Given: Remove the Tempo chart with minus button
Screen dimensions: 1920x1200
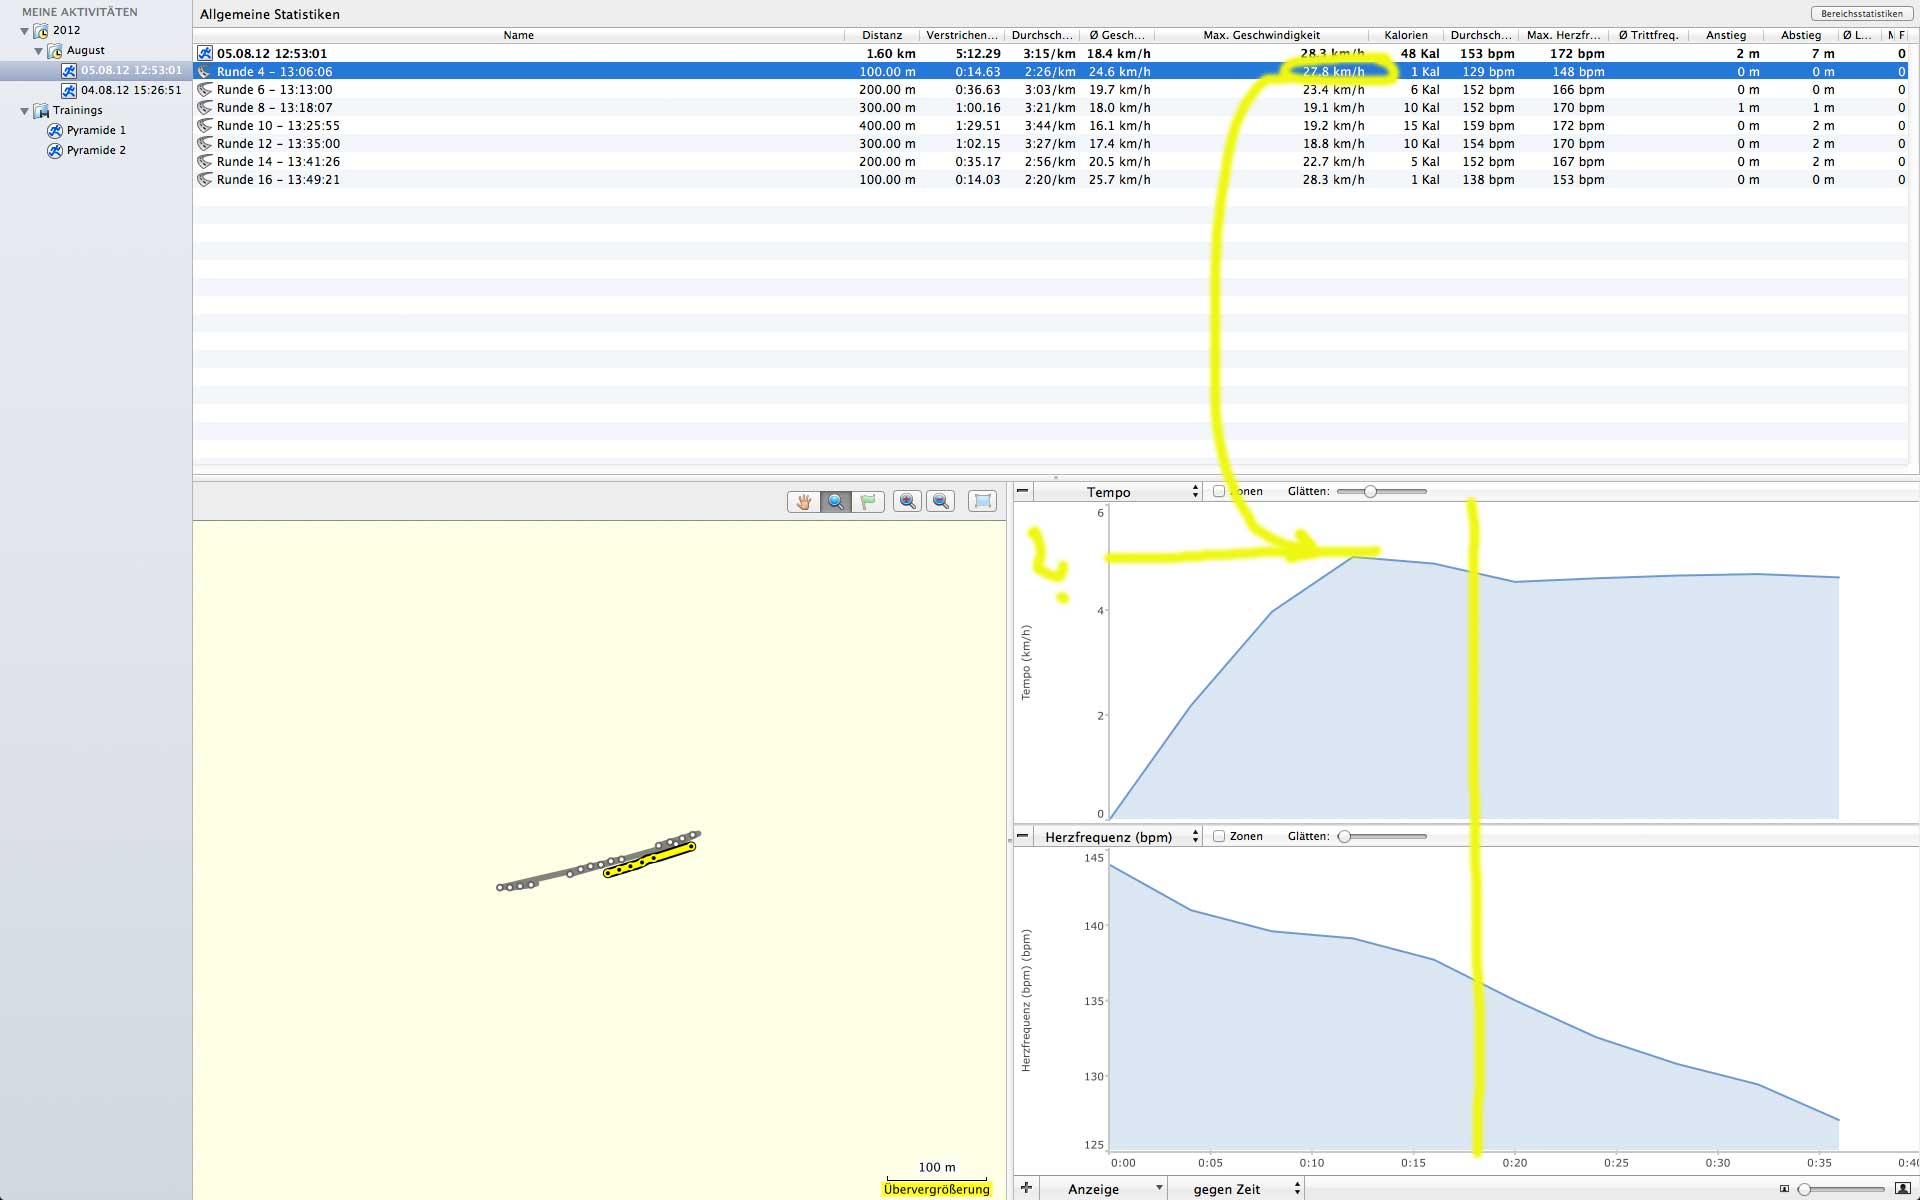Looking at the screenshot, I should point(1022,491).
